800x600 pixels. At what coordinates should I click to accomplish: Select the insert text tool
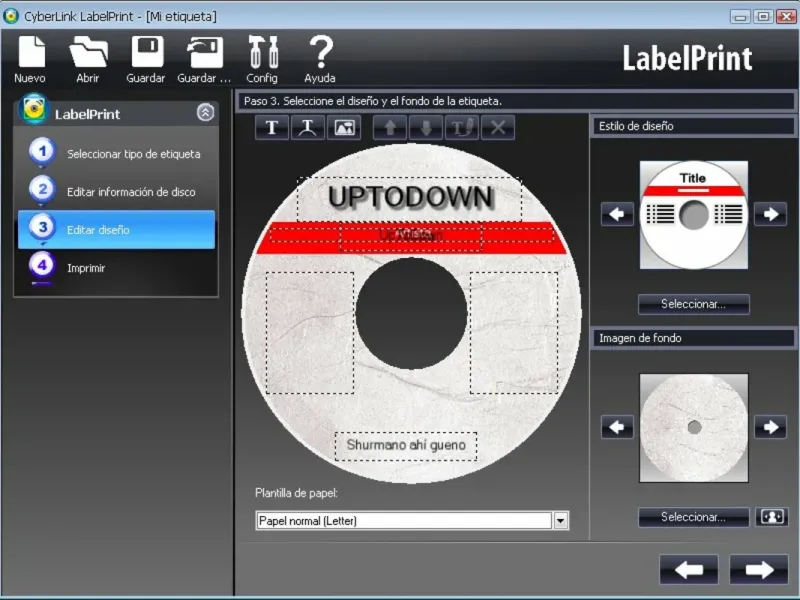(x=272, y=128)
